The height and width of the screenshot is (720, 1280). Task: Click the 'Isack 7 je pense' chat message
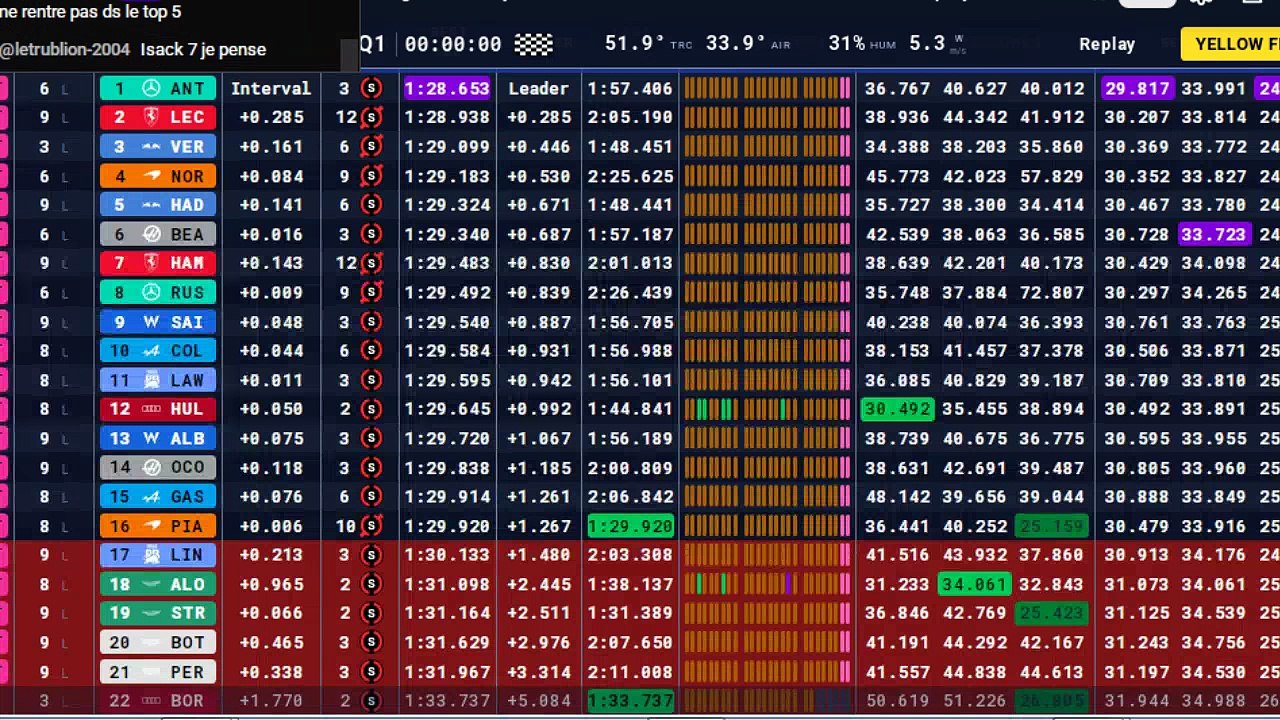tap(203, 49)
